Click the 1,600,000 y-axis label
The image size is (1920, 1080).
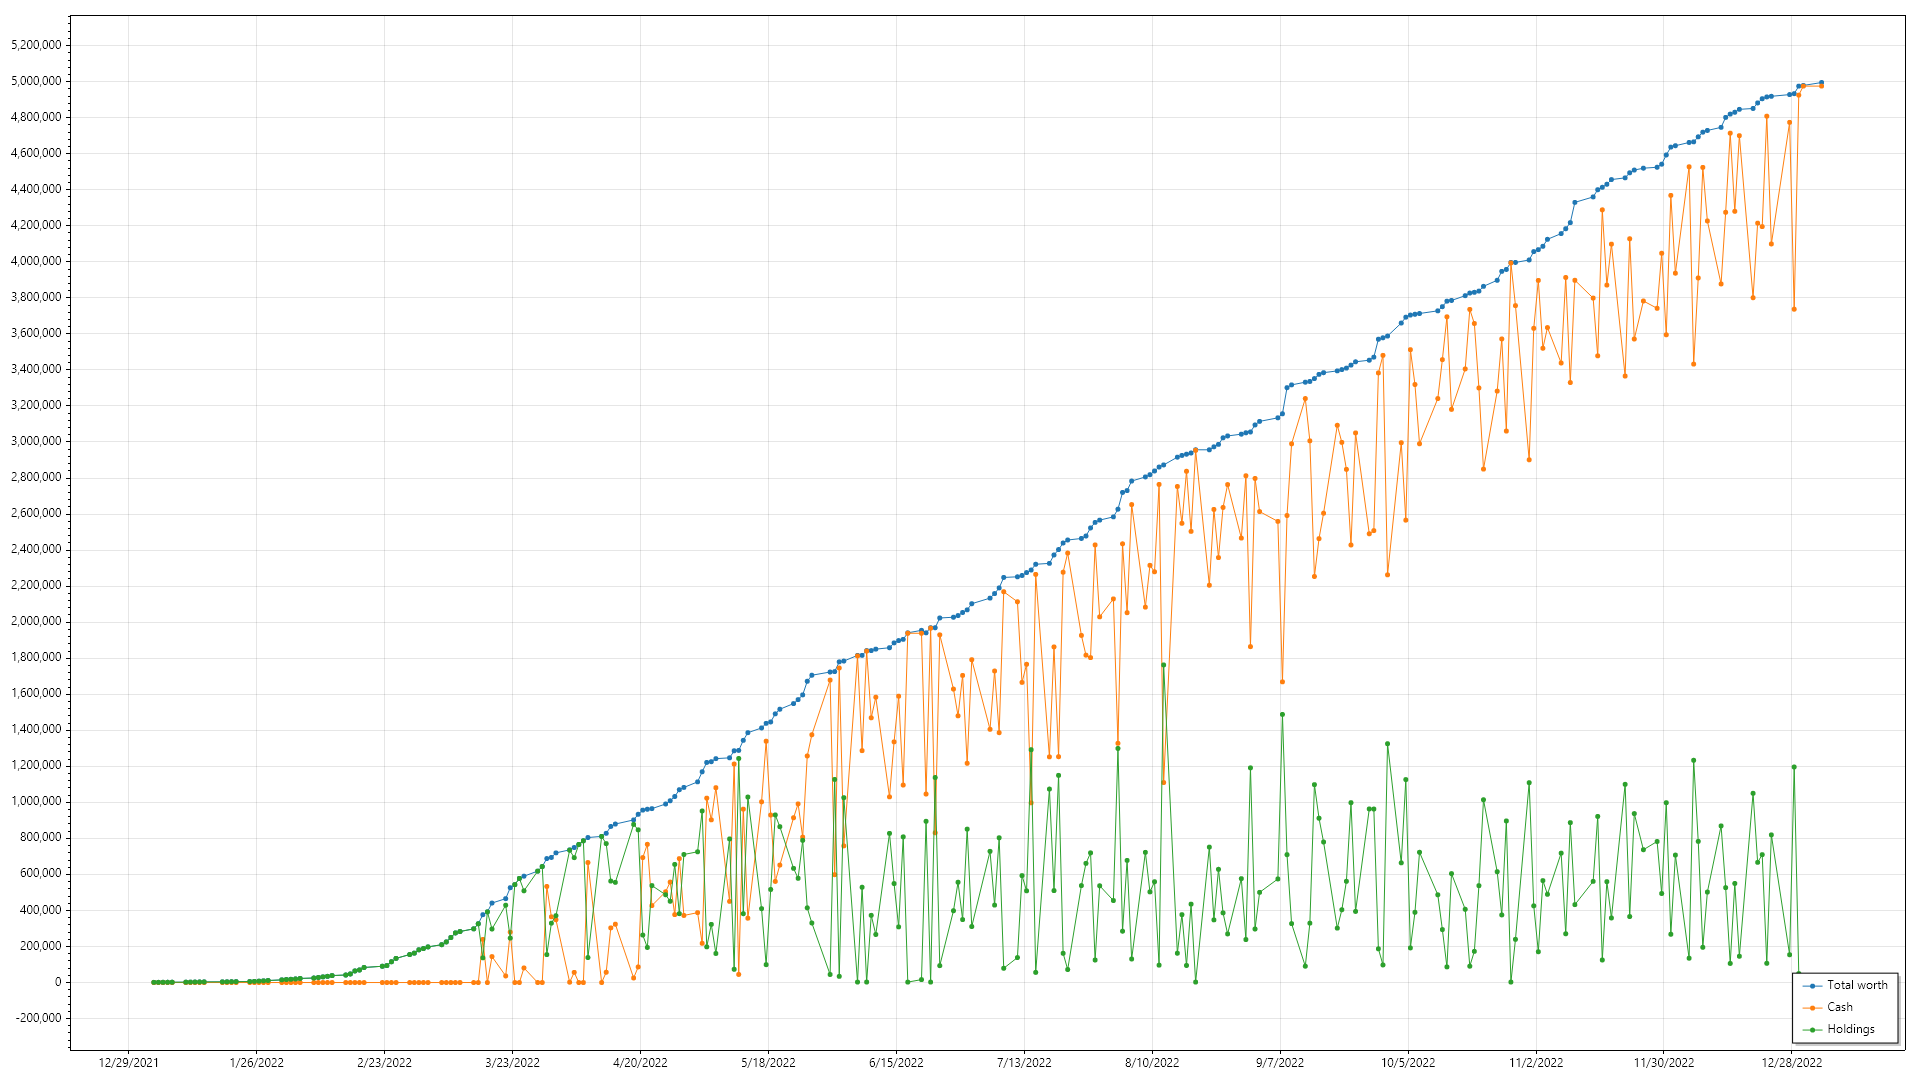[35, 693]
